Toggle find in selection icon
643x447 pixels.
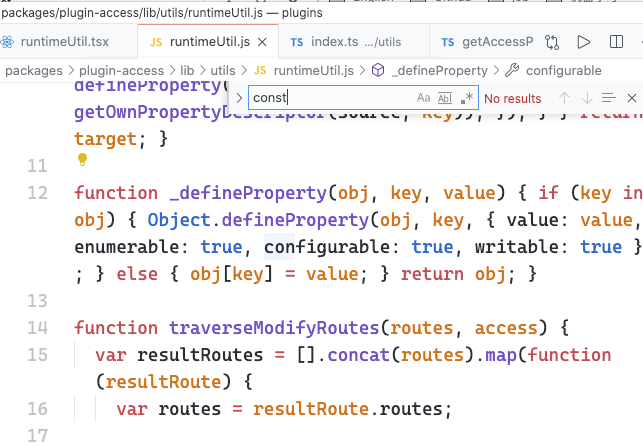(609, 98)
